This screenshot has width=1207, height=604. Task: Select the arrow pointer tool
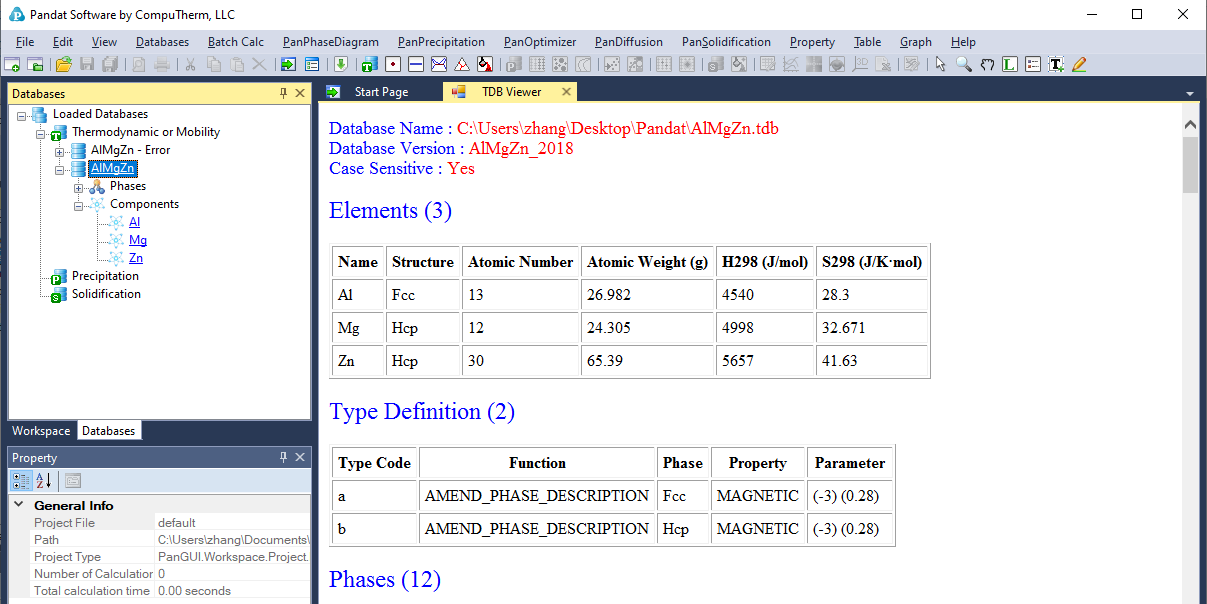940,65
